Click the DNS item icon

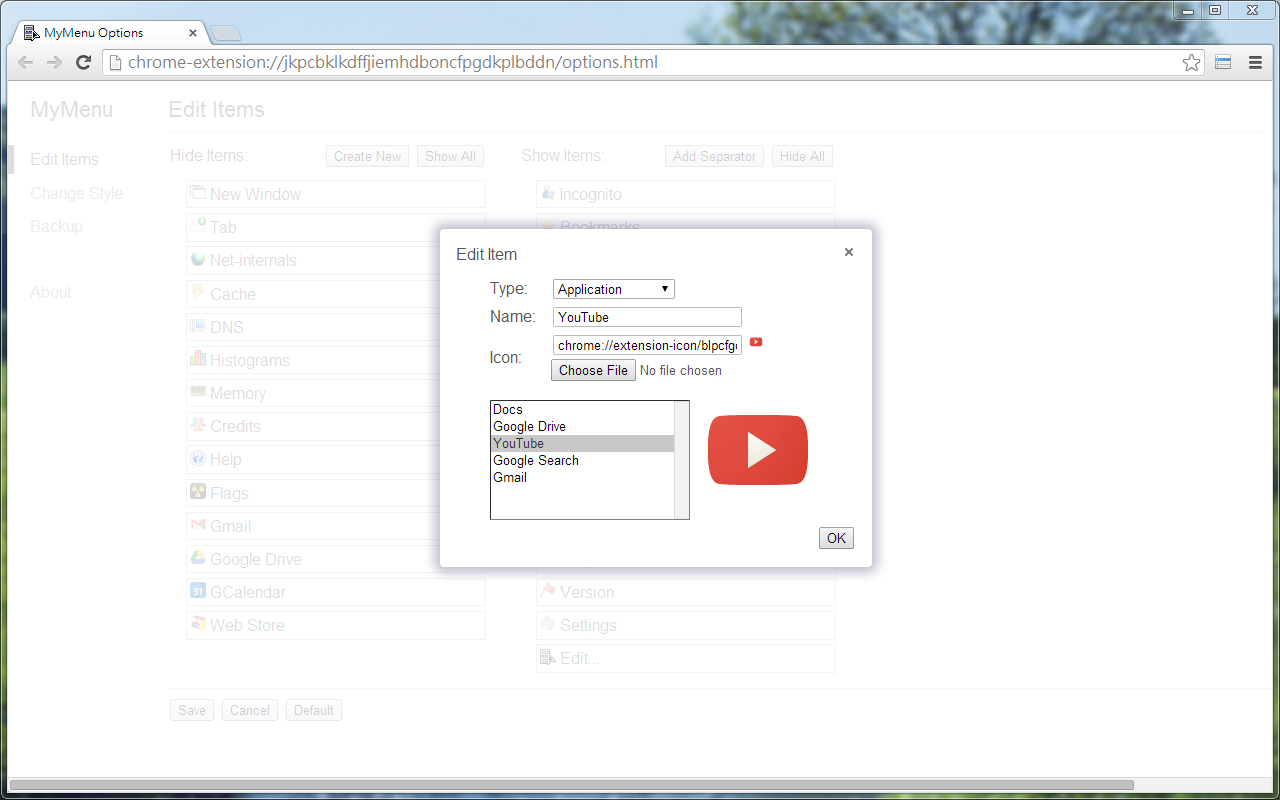198,325
